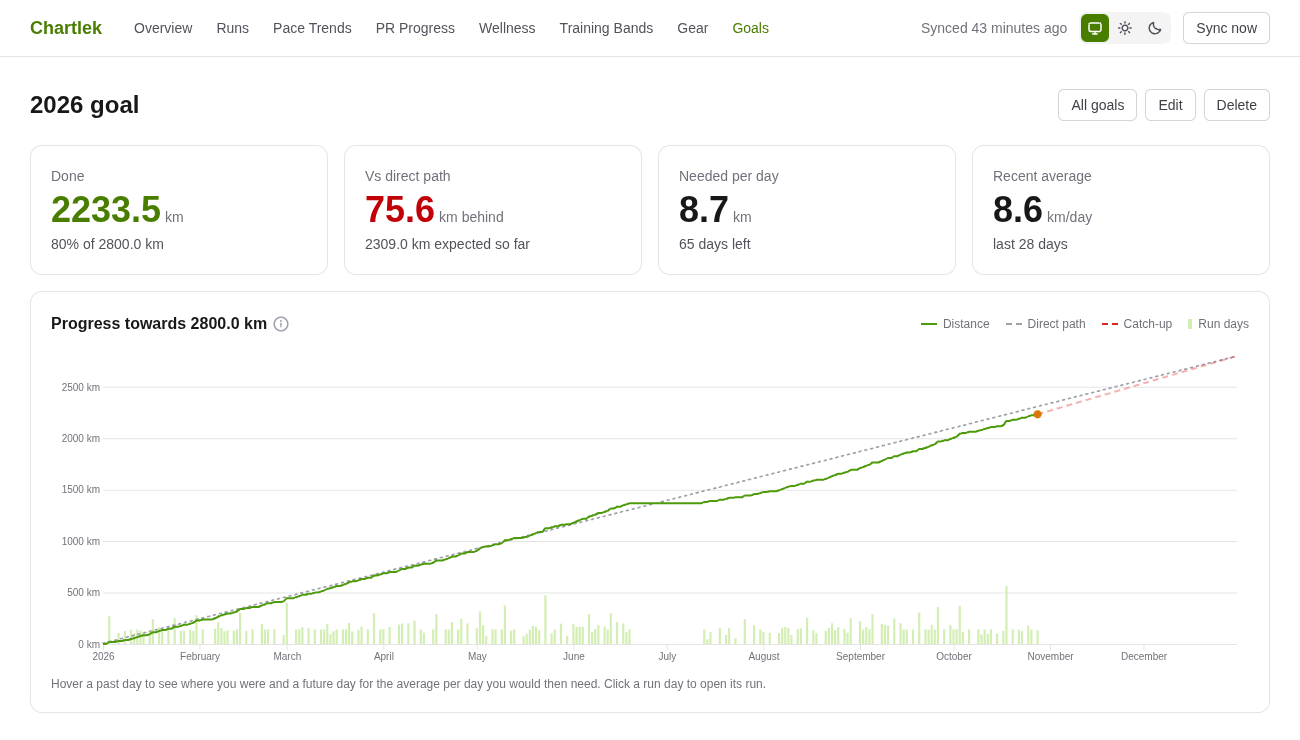Image resolution: width=1300 pixels, height=740 pixels.
Task: Toggle the Distance legend series
Action: (955, 324)
